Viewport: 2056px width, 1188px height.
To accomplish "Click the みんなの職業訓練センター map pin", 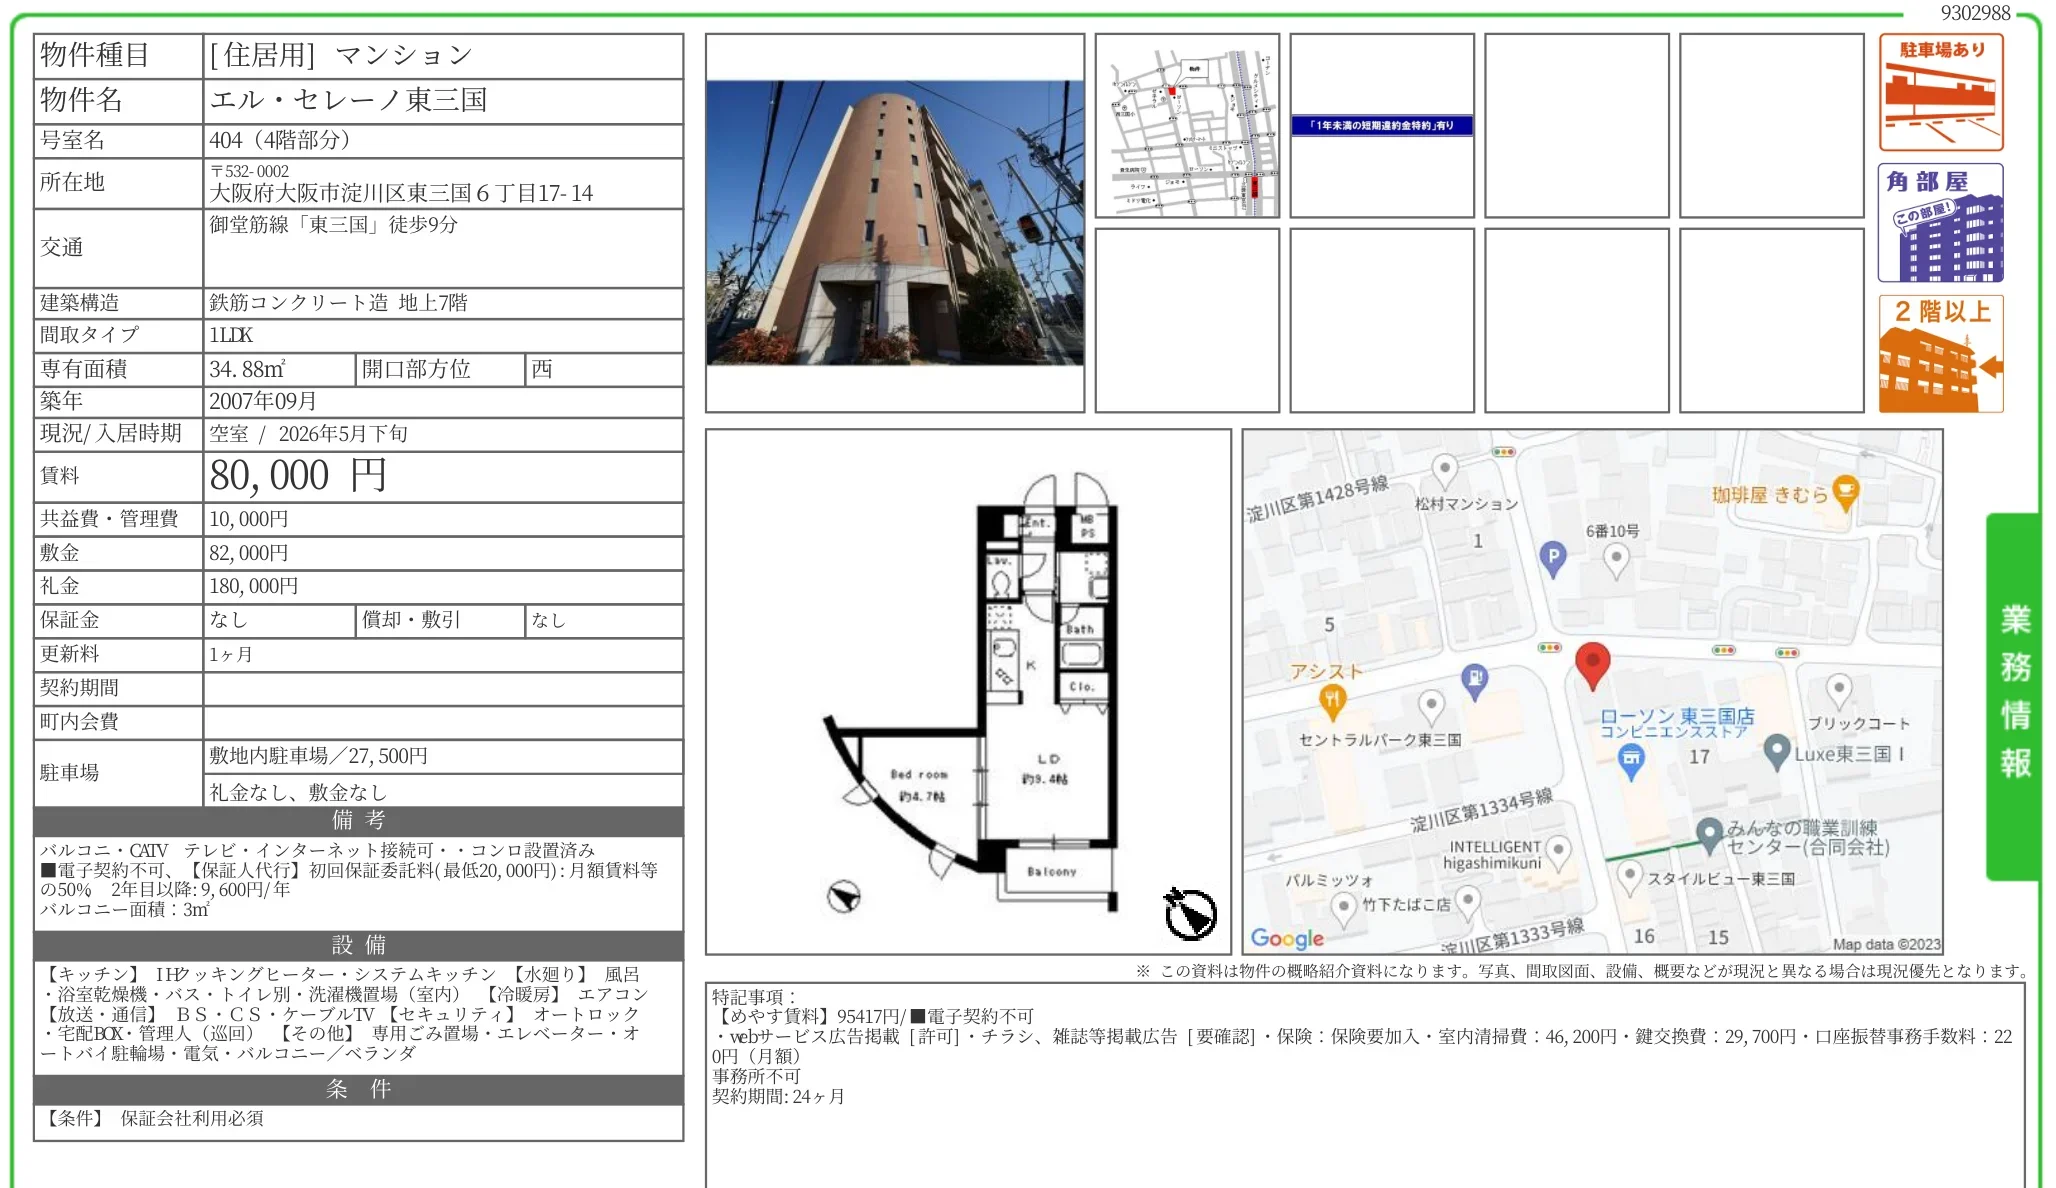I will tap(1709, 832).
